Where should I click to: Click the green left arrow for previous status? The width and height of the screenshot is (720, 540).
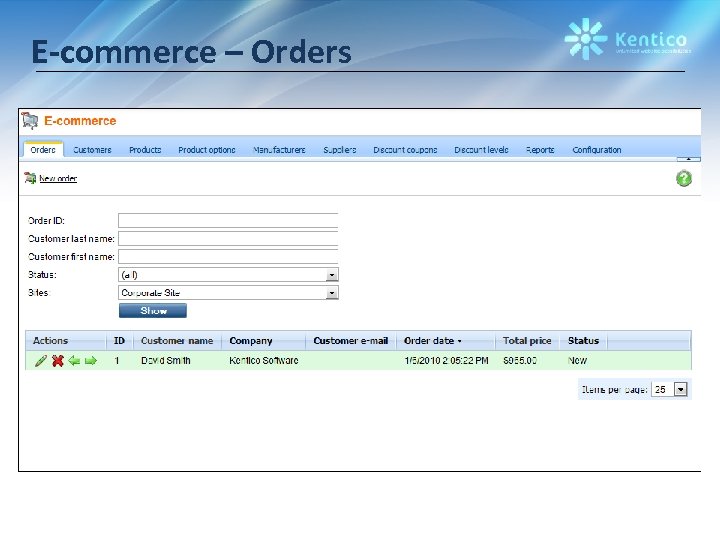74,361
